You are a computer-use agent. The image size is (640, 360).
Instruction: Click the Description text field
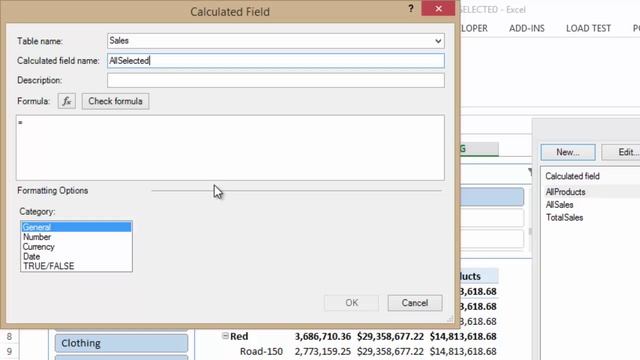(276, 80)
